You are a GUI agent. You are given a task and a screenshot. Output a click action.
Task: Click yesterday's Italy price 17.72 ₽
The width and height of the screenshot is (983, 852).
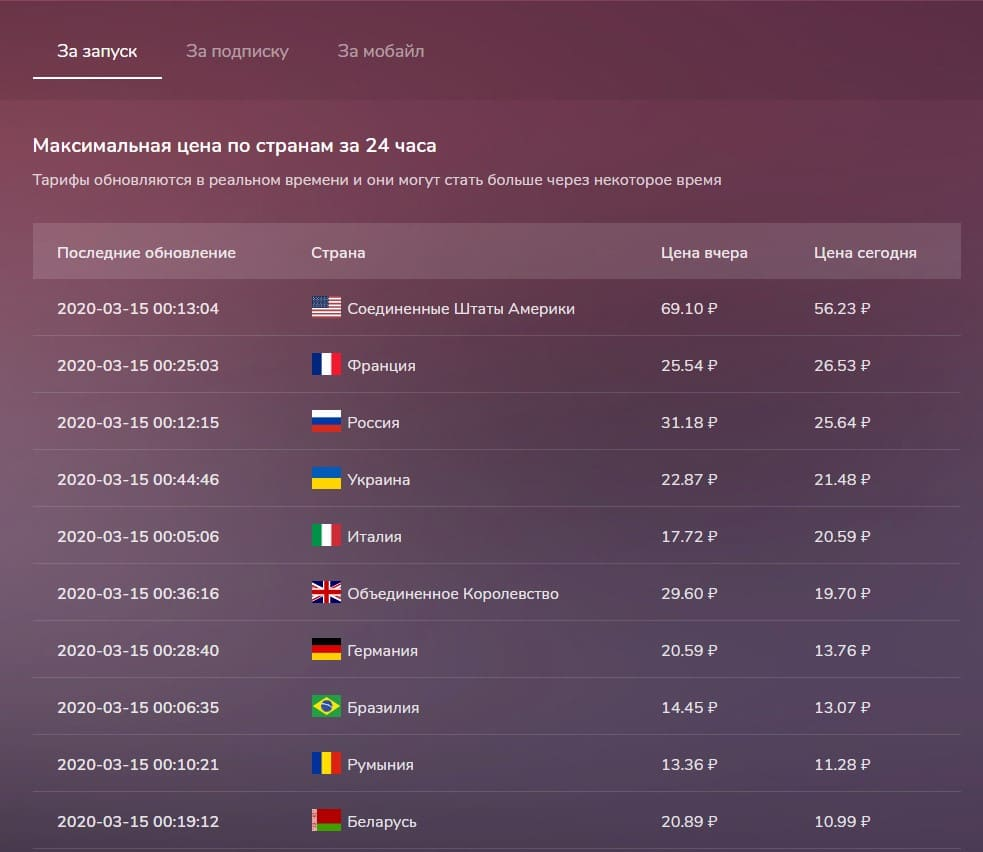click(689, 537)
